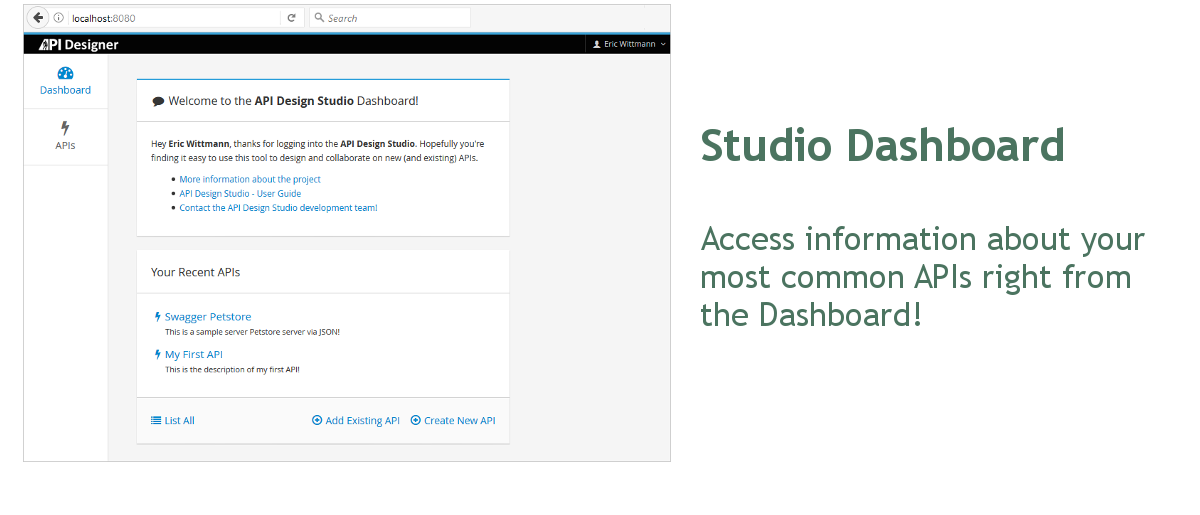Select the APIs label in the sidebar
Screen dimensions: 1200x515
(65, 146)
